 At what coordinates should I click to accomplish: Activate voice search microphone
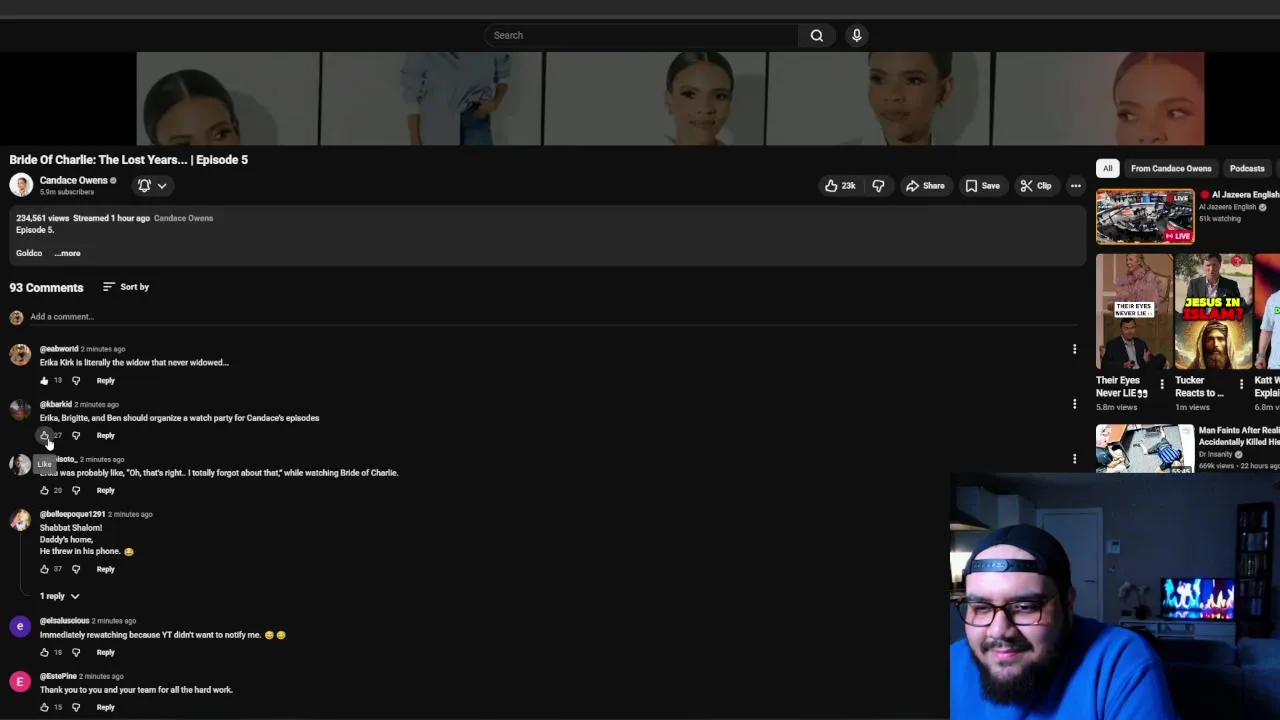click(x=856, y=36)
